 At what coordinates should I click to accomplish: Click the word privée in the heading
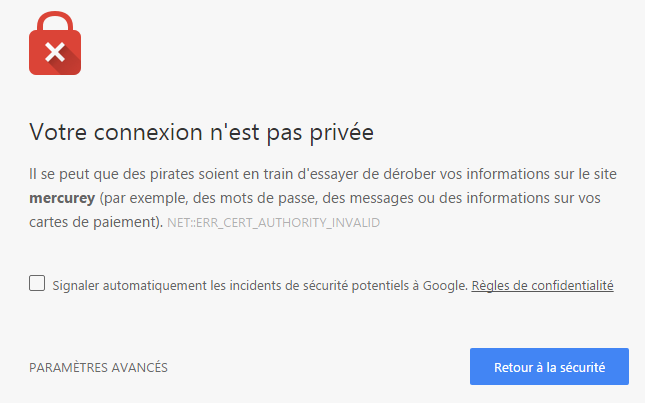tap(341, 132)
